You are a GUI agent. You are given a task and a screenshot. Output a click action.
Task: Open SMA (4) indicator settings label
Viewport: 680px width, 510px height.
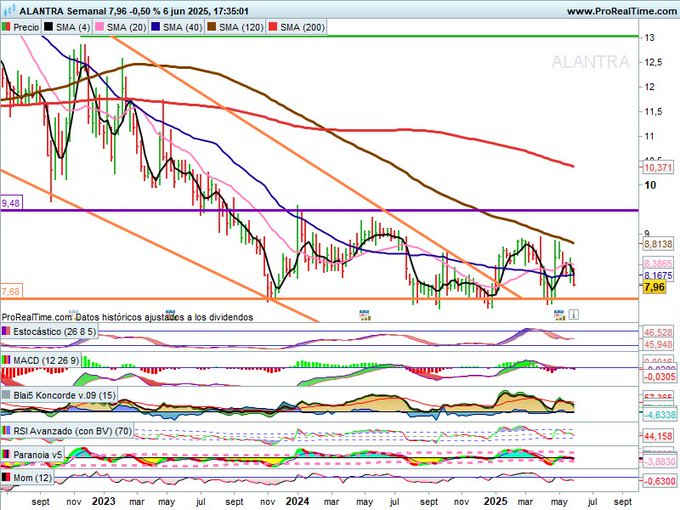[x=73, y=27]
